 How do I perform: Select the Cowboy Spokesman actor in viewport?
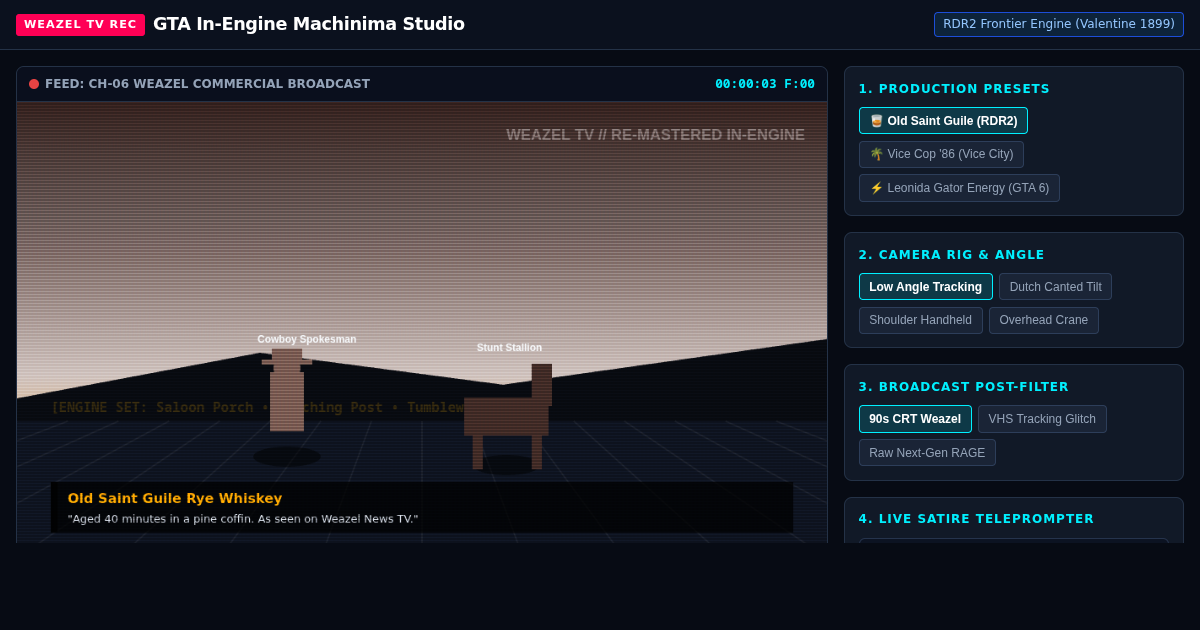pyautogui.click(x=287, y=390)
